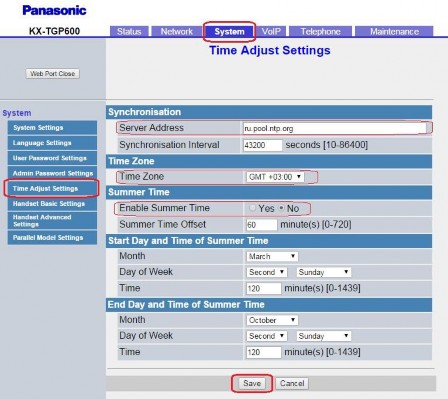Open the Network tab
The width and height of the screenshot is (448, 399).
point(177,31)
